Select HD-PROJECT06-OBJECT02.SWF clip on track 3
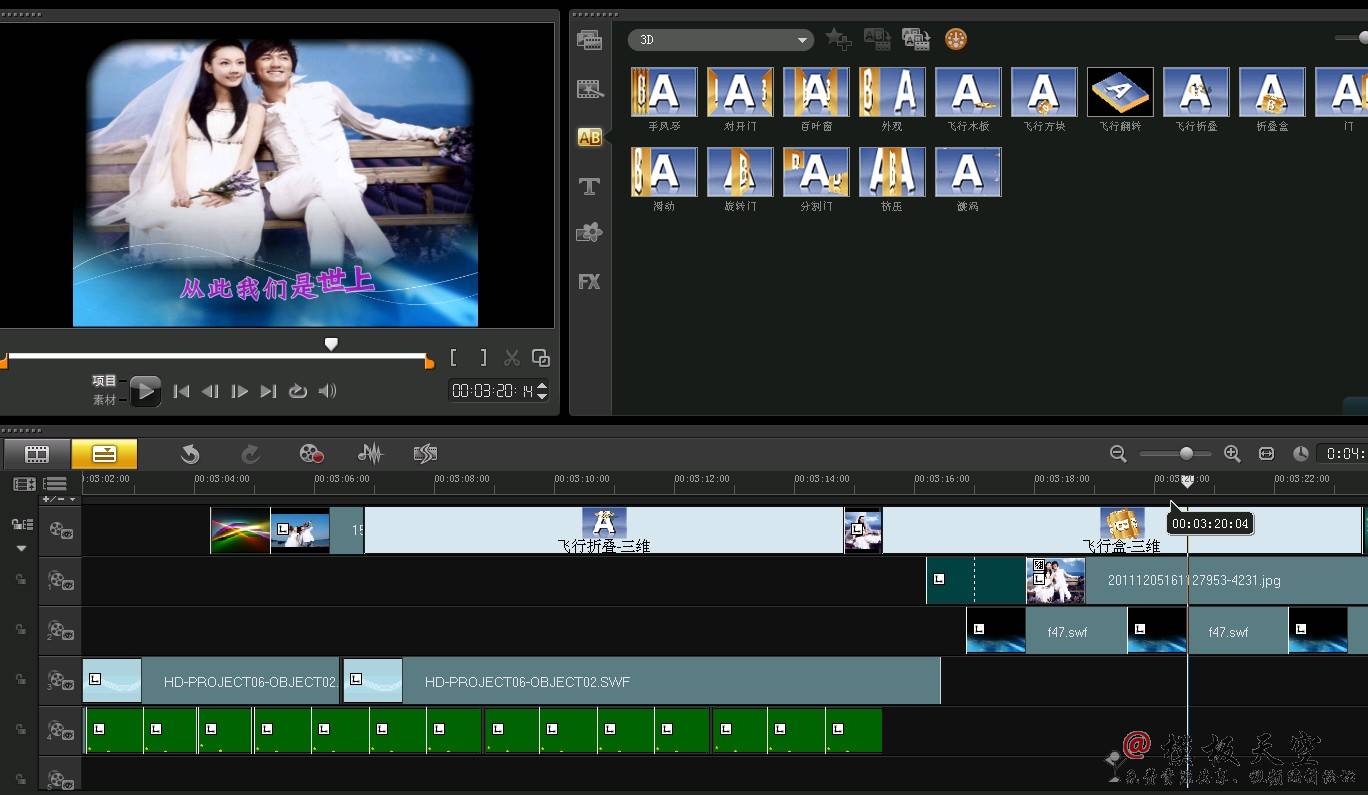 pos(641,680)
